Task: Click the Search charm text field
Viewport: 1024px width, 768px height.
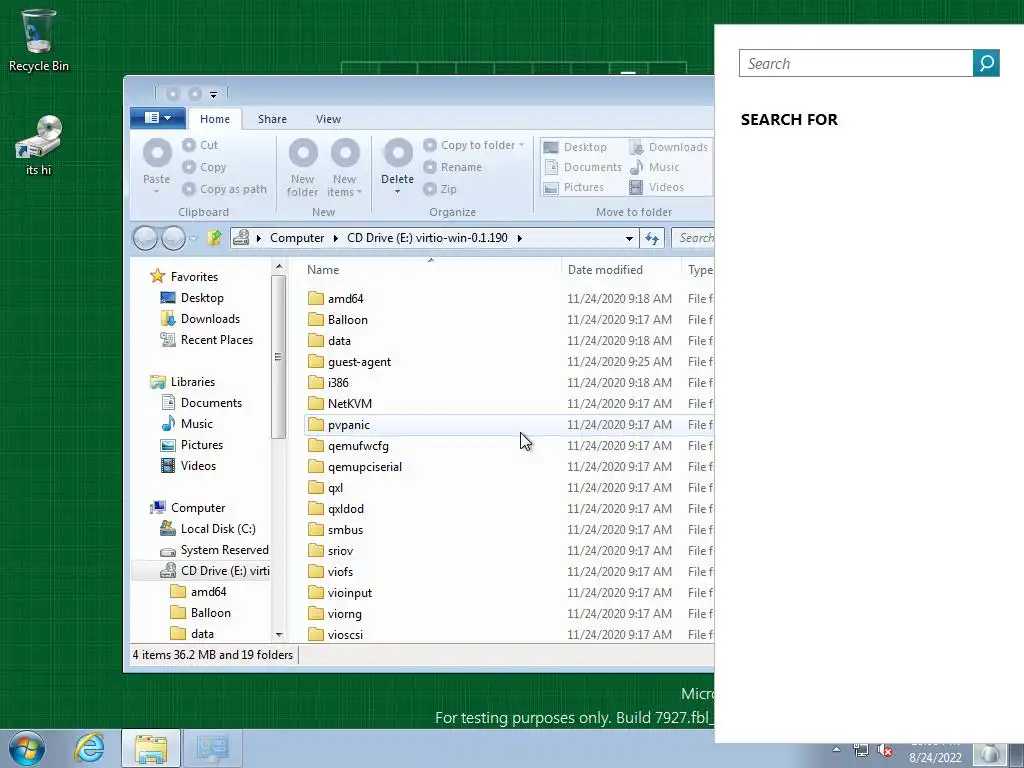Action: point(856,63)
